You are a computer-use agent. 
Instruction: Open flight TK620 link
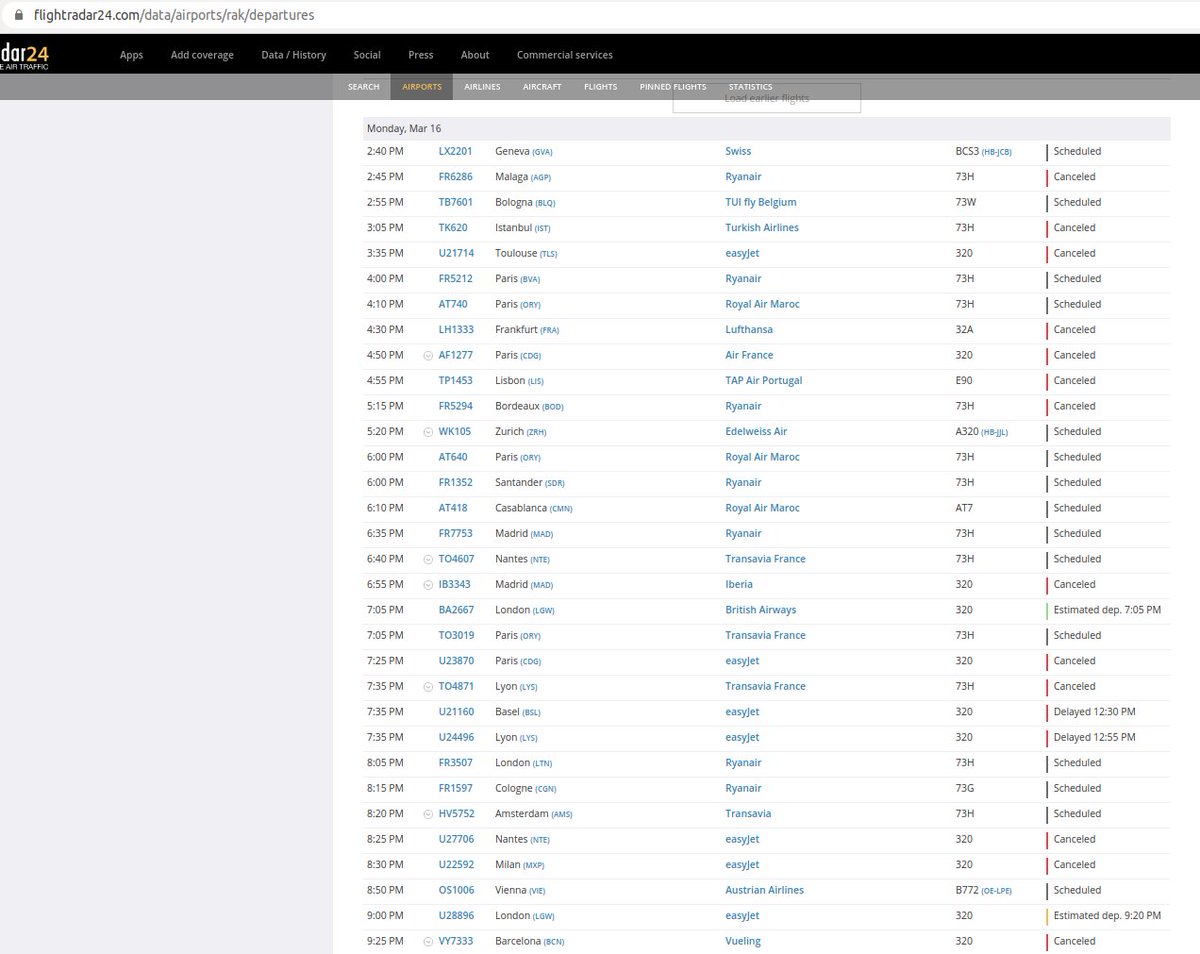453,228
